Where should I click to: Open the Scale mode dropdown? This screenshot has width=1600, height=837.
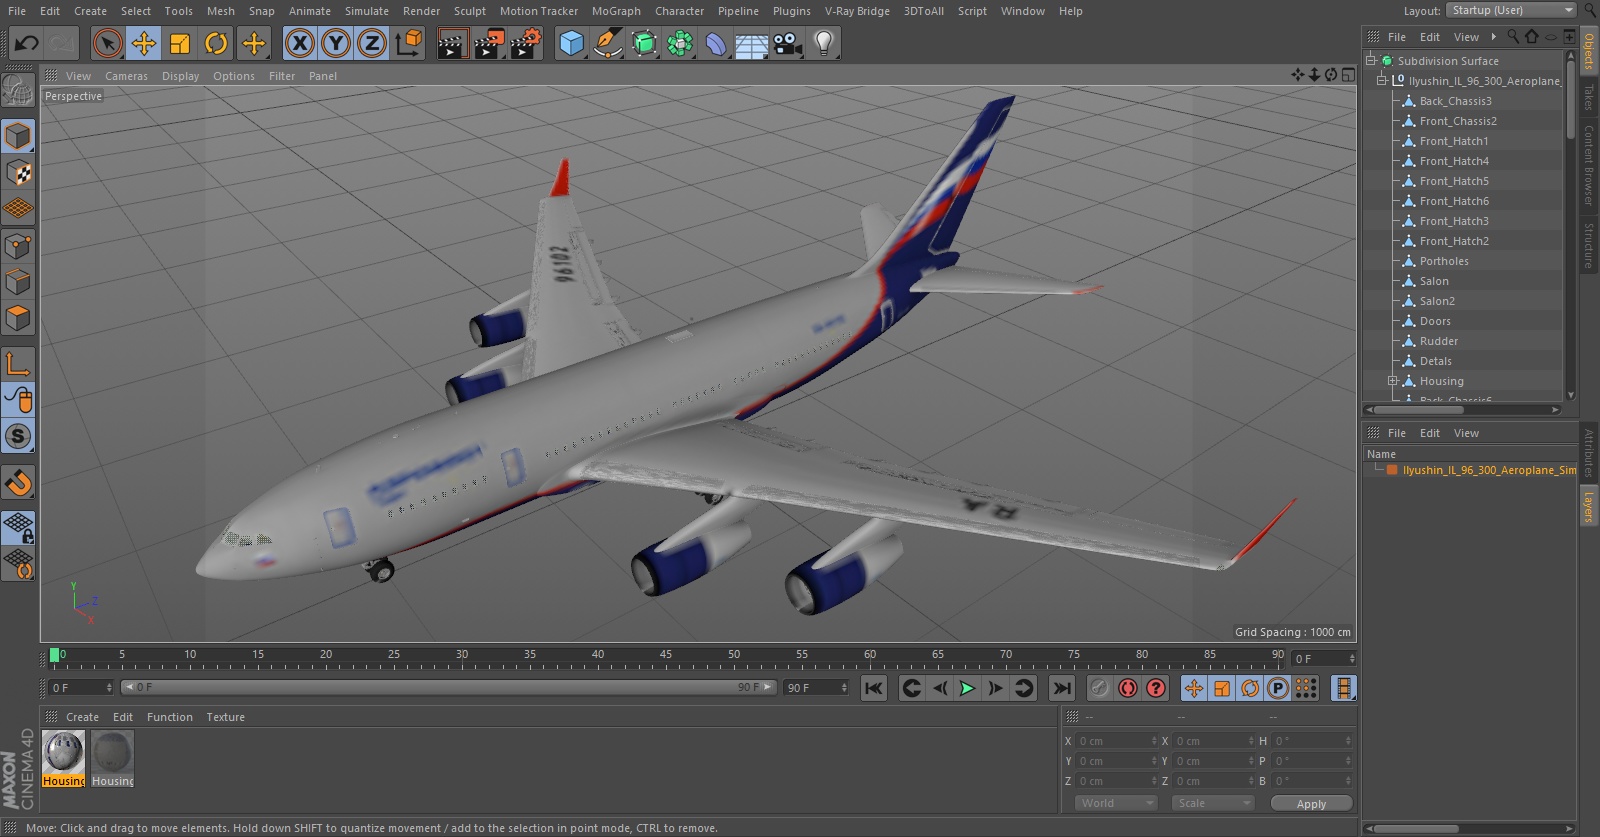(x=1213, y=803)
